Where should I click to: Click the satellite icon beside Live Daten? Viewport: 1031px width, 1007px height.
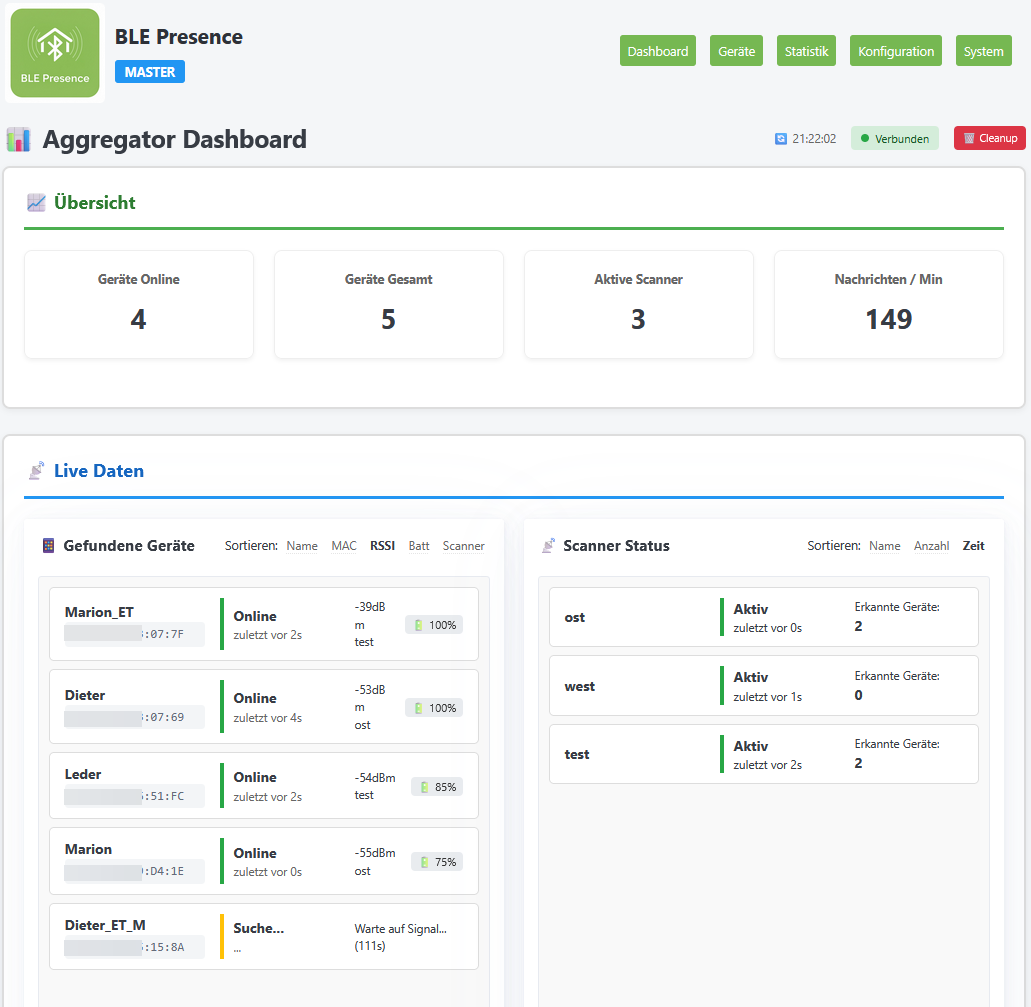[36, 470]
